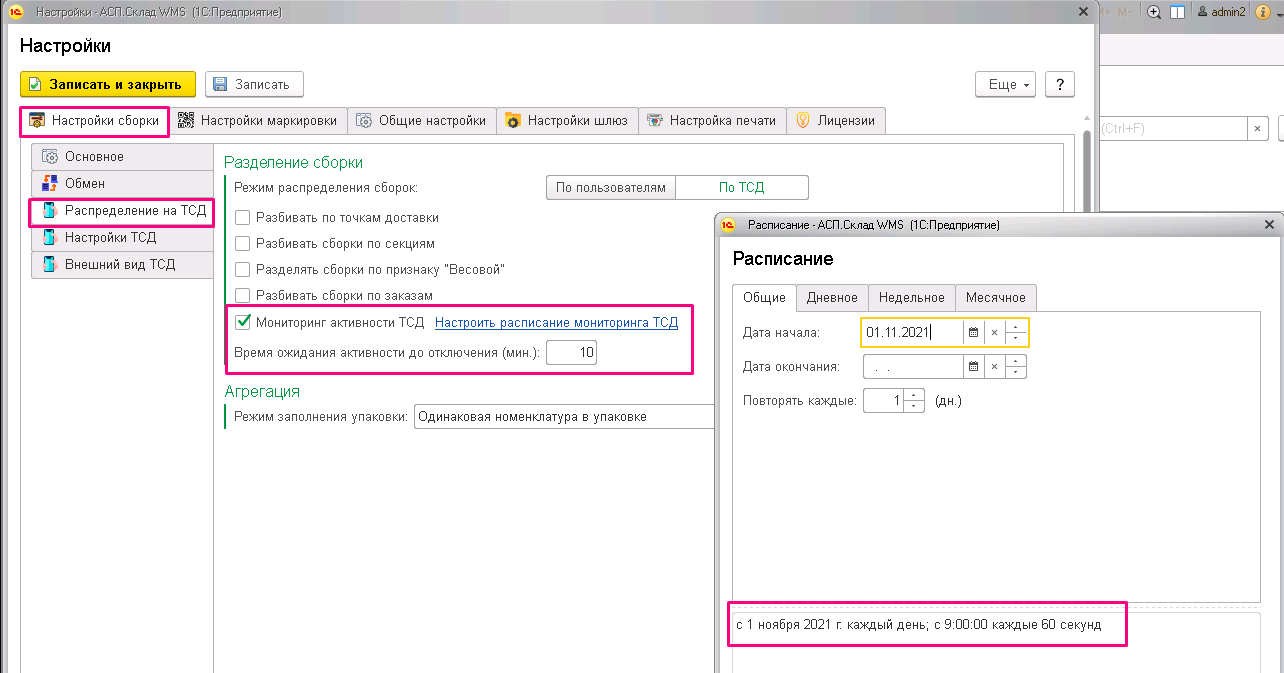Edit Время ожидания активности minutes field
1284x673 pixels.
(571, 353)
